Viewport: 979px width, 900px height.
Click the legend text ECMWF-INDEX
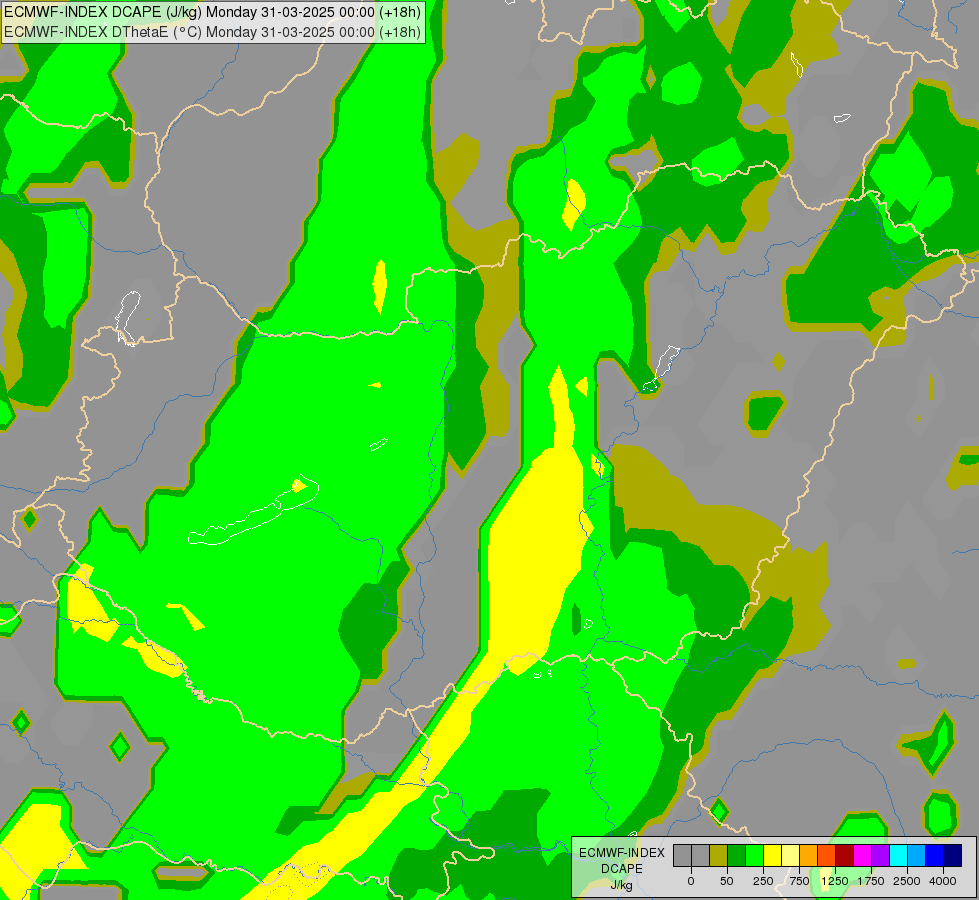(x=622, y=853)
